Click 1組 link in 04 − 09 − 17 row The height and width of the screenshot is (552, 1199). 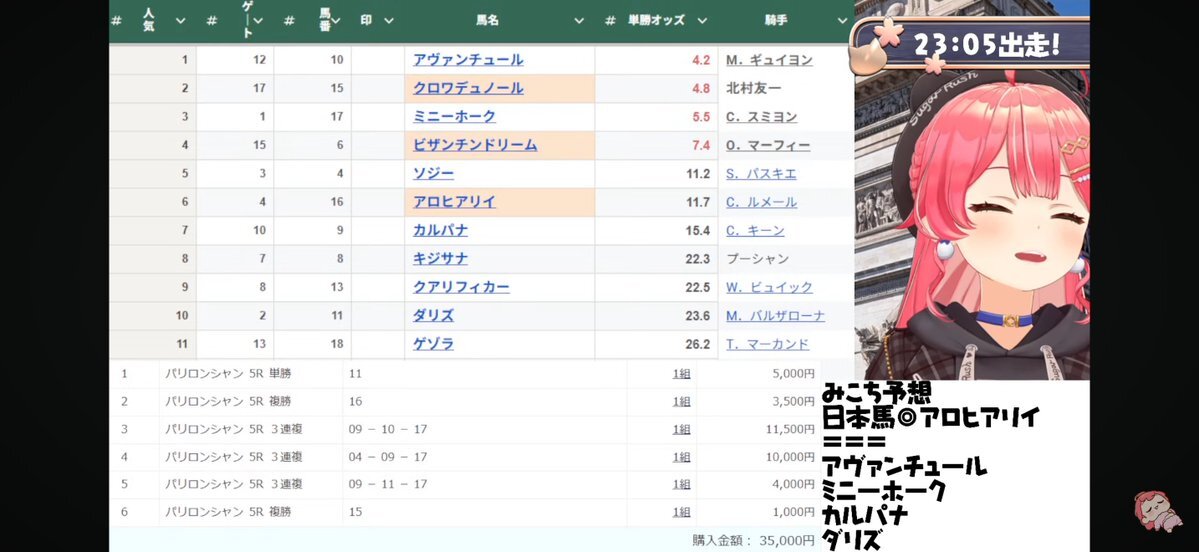tap(681, 456)
